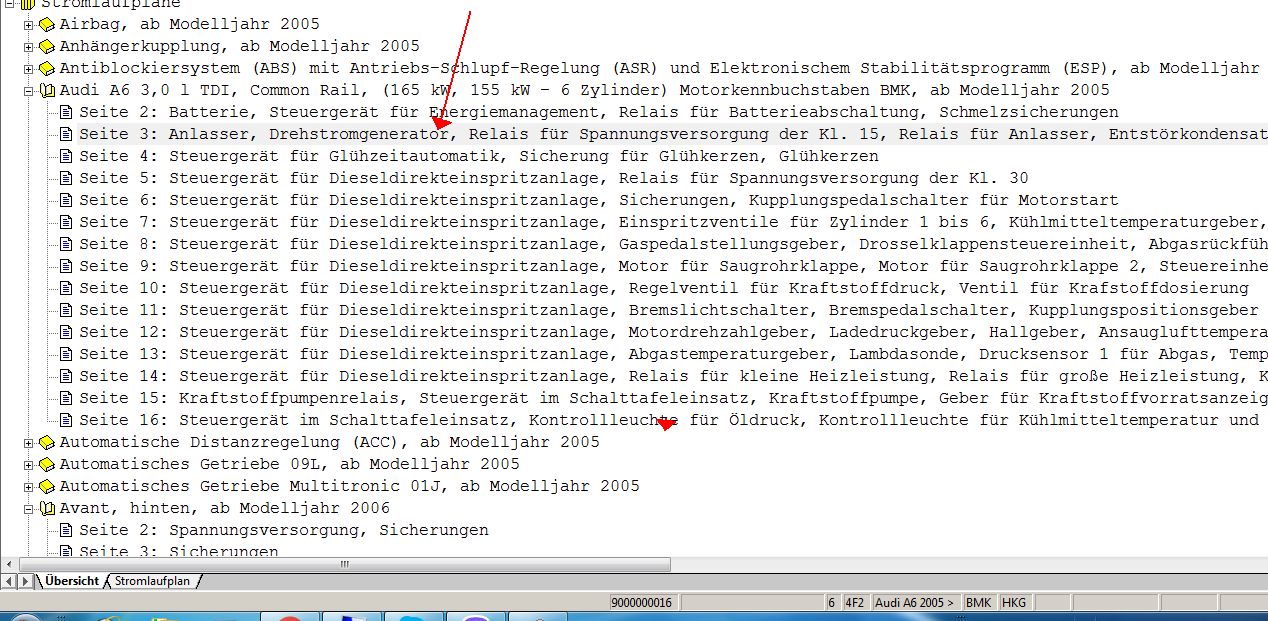Open Seite 2: Spannungsversorgung, Sicherungen
This screenshot has height=621, width=1268.
[x=284, y=530]
